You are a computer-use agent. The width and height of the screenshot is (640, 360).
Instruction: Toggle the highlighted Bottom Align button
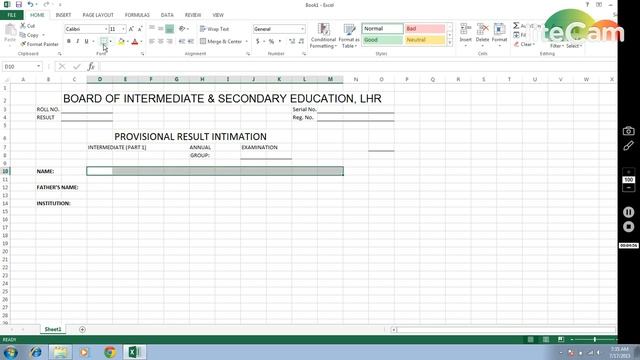pyautogui.click(x=169, y=29)
